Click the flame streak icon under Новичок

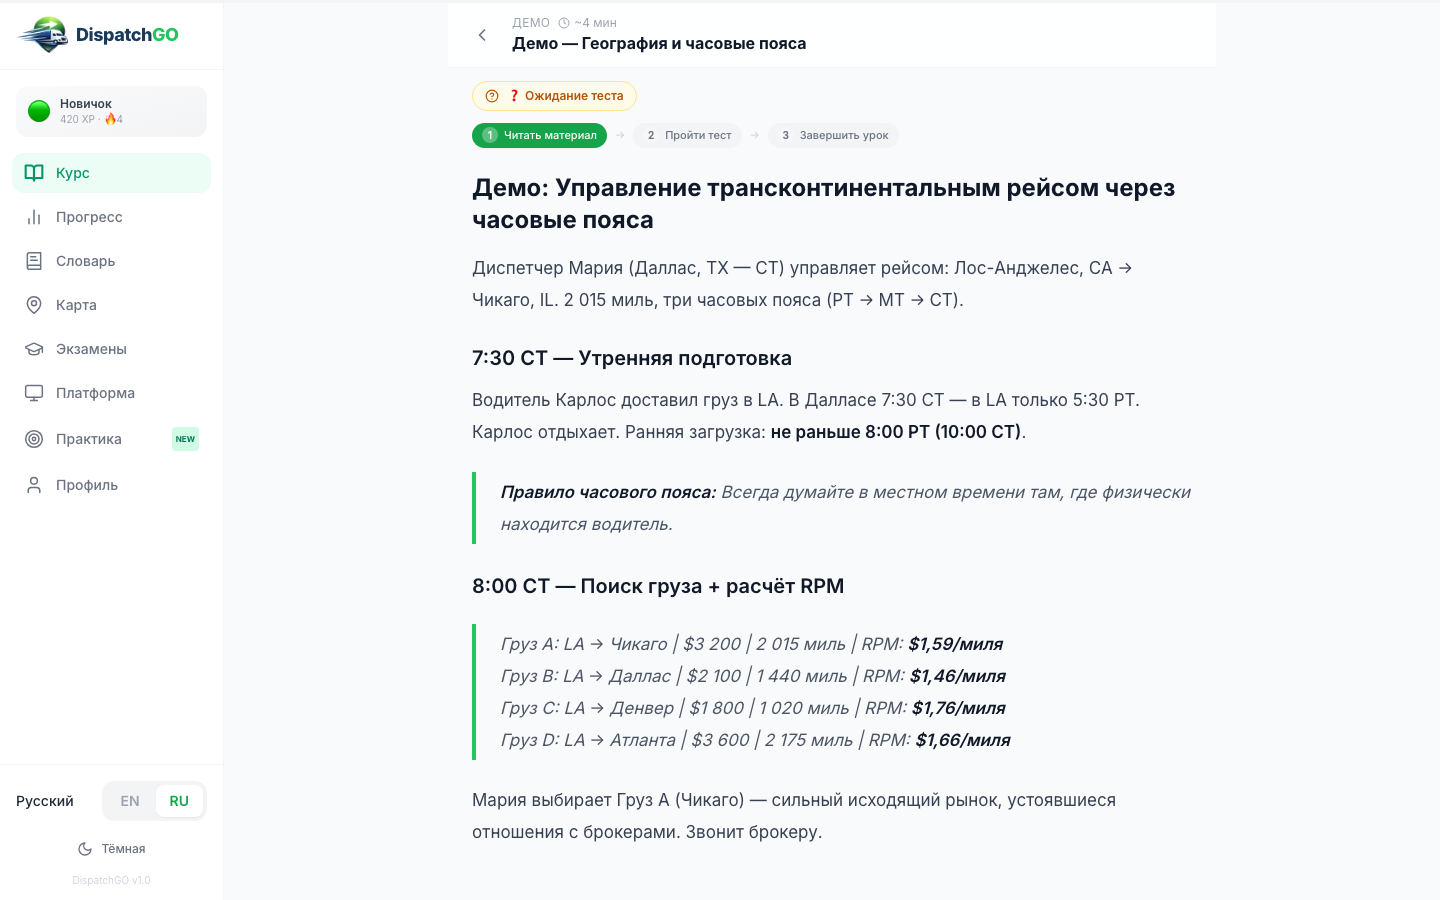(x=110, y=119)
